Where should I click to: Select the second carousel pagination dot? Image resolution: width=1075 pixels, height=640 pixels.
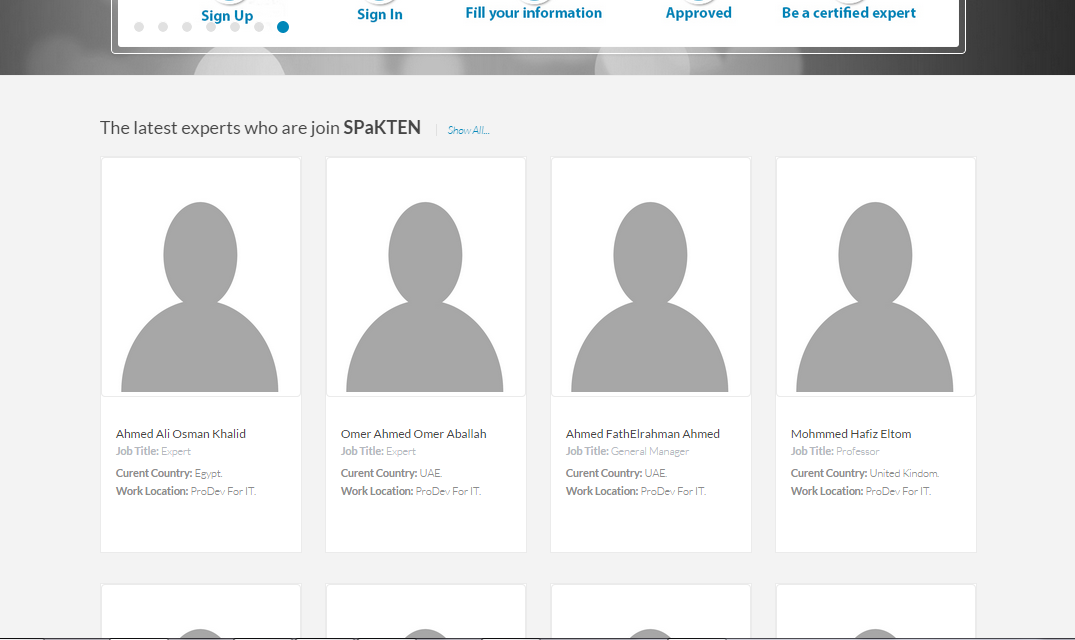pos(163,27)
